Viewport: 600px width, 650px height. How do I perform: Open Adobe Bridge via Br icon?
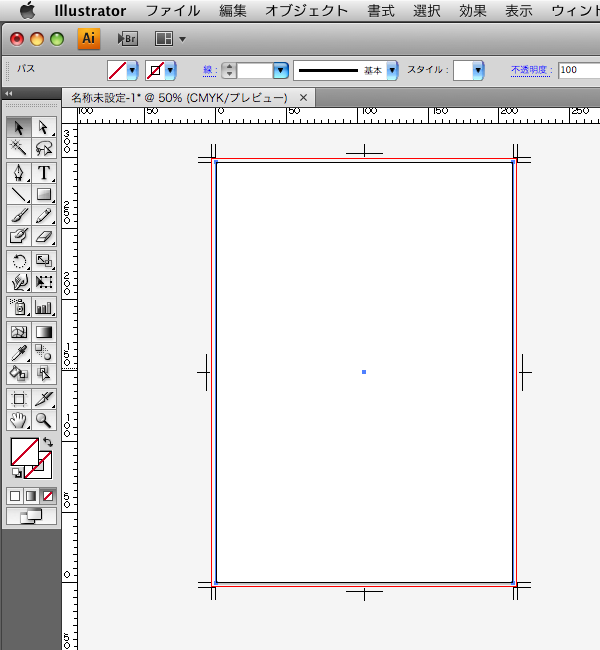click(127, 39)
